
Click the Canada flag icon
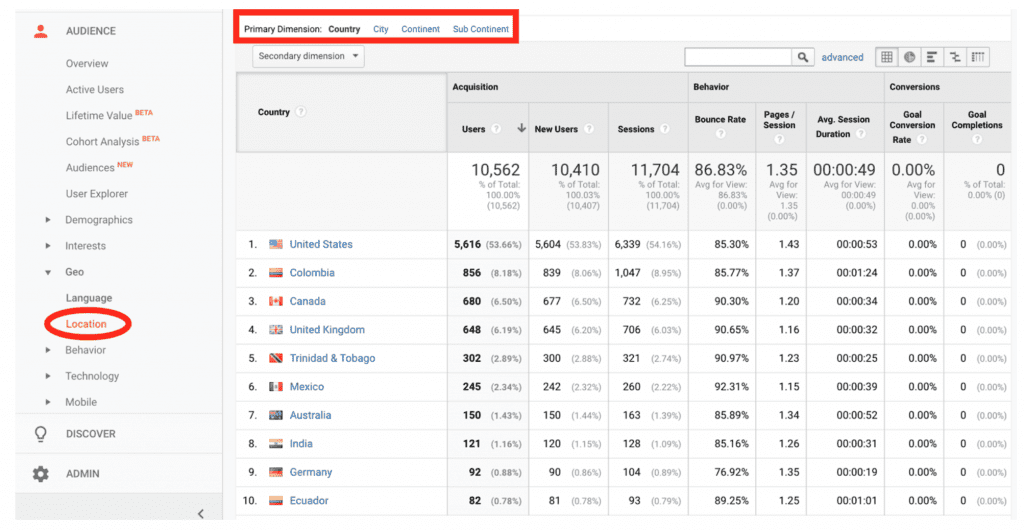[276, 302]
